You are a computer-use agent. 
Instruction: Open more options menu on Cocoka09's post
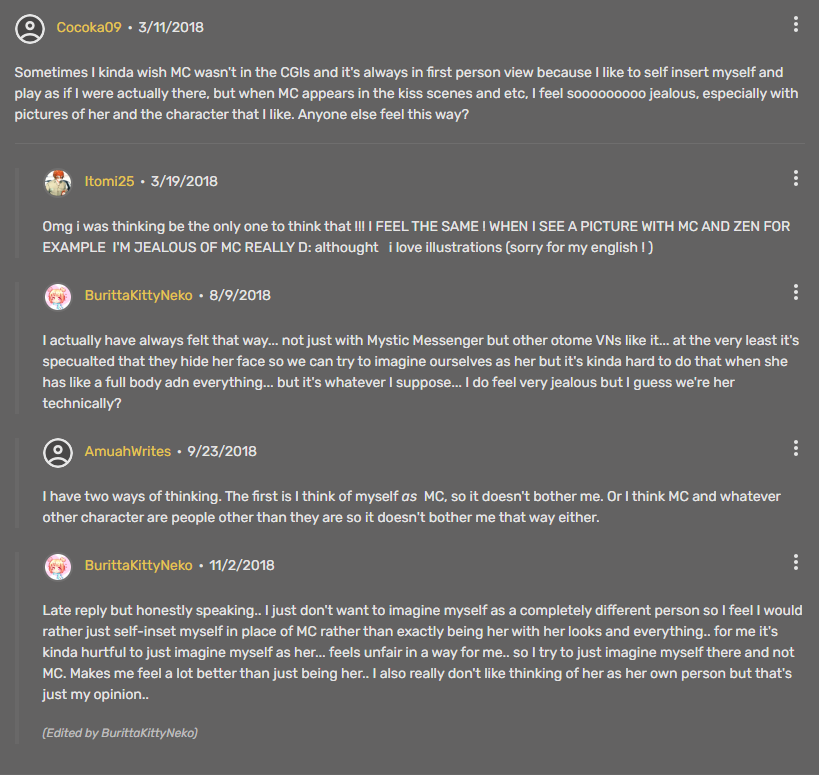(x=795, y=24)
